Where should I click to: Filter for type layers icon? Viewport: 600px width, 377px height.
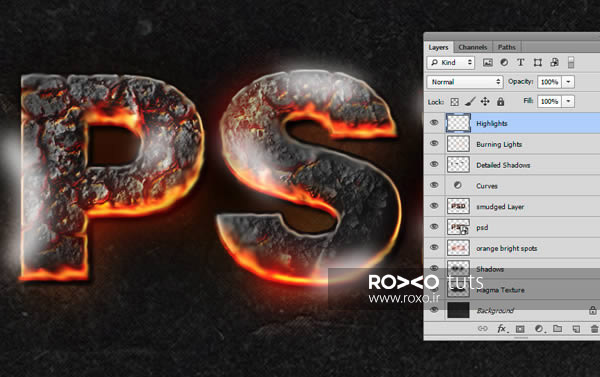(520, 62)
